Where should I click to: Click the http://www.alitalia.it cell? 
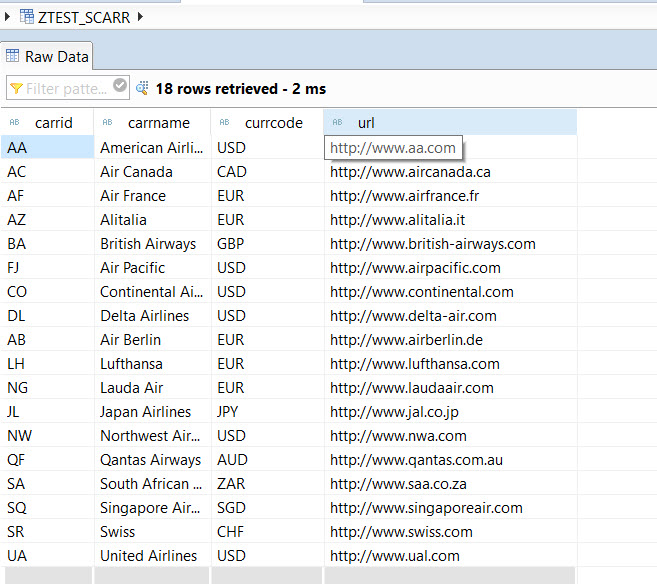pyautogui.click(x=450, y=220)
